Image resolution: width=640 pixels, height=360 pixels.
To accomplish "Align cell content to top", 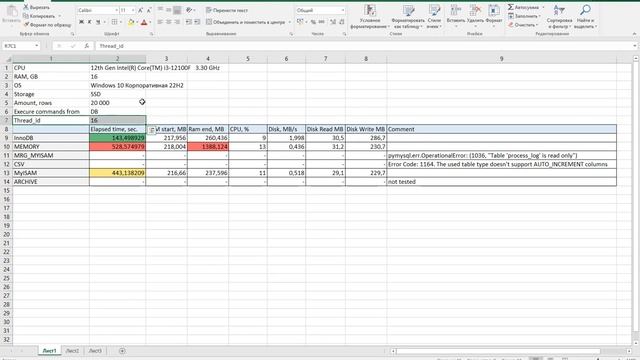I will pos(160,10).
